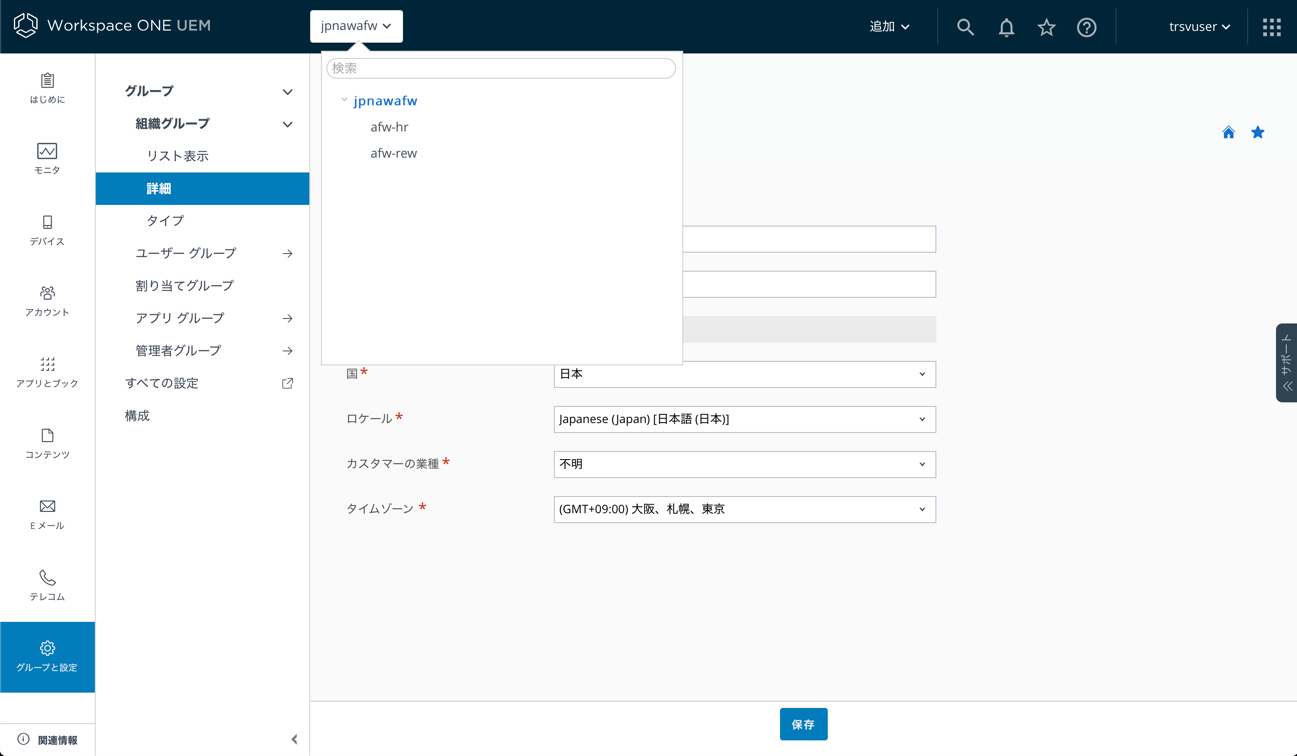
Task: Open the 追加 dropdown menu
Action: (x=889, y=27)
